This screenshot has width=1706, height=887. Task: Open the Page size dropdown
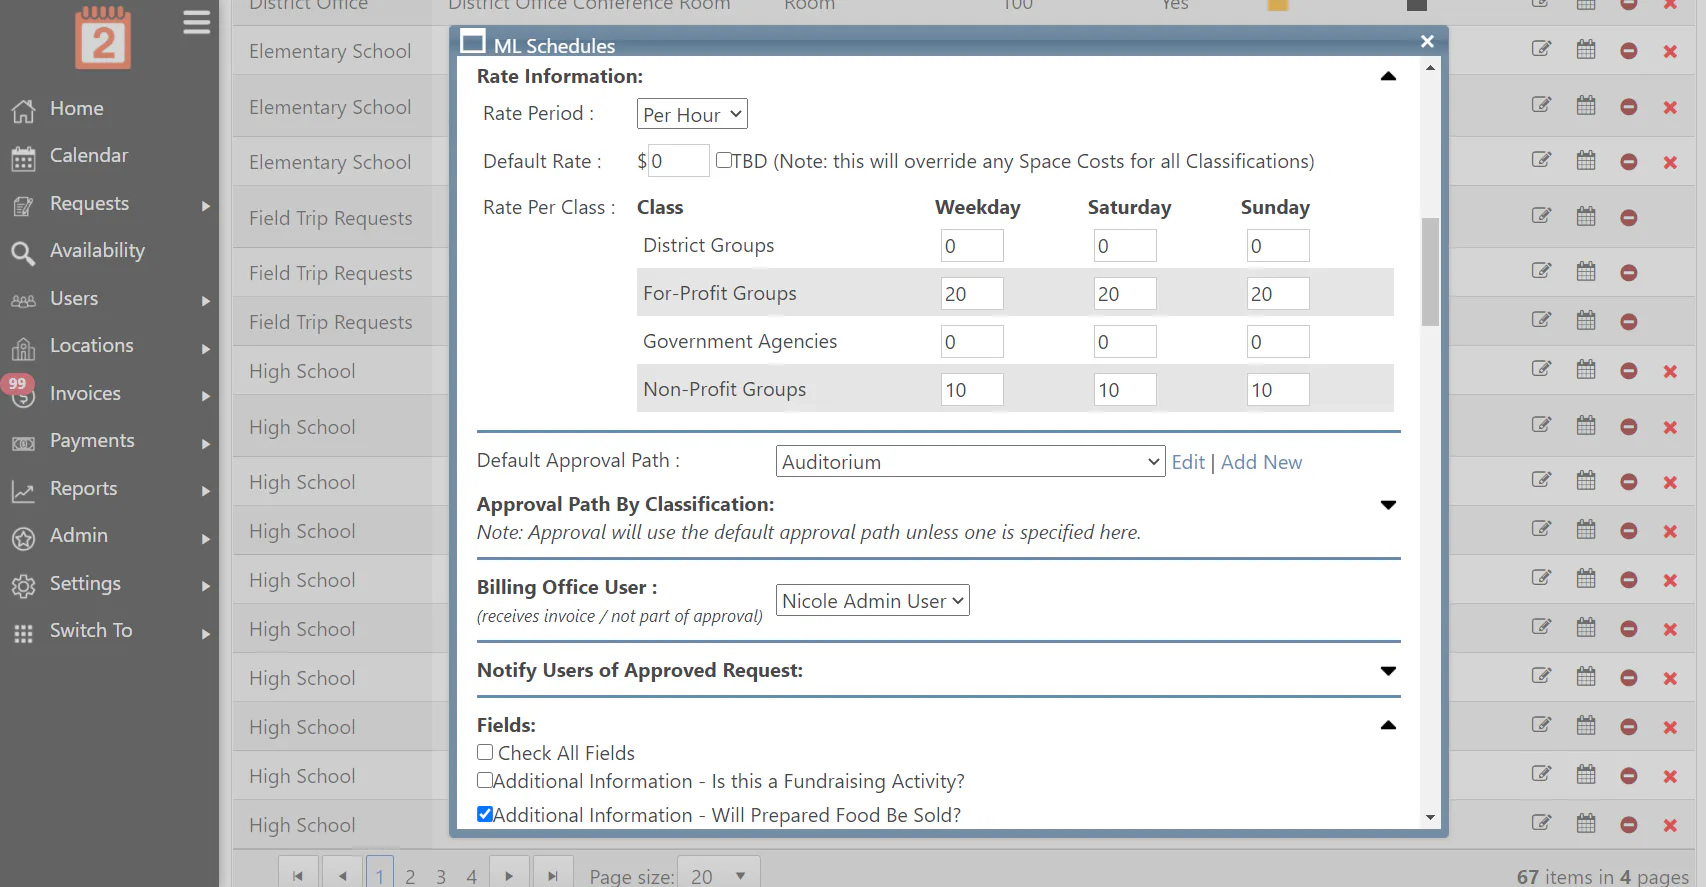tap(718, 875)
